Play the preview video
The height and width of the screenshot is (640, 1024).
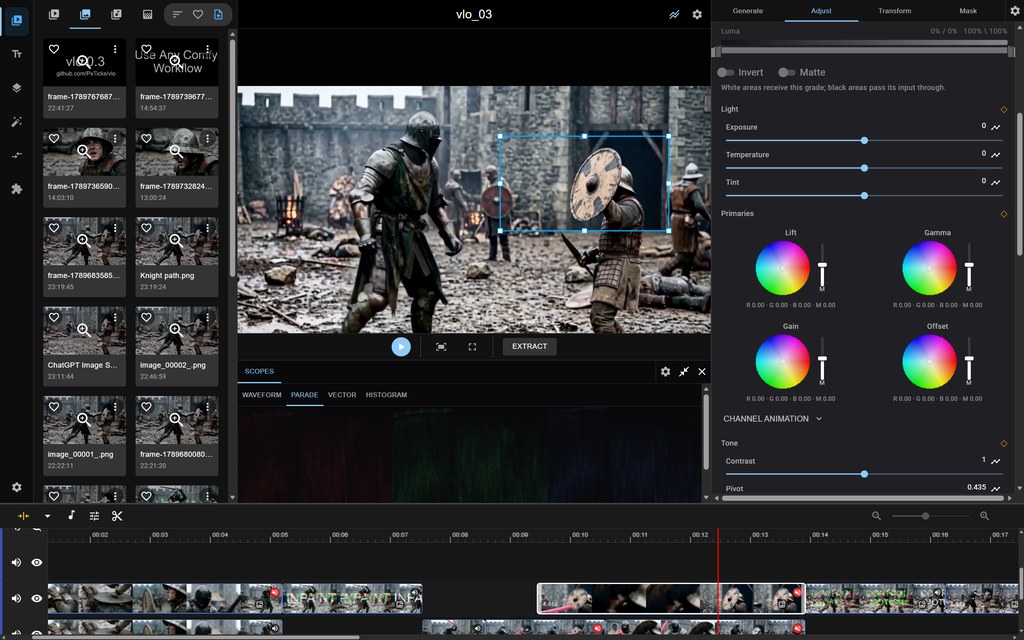tap(401, 347)
